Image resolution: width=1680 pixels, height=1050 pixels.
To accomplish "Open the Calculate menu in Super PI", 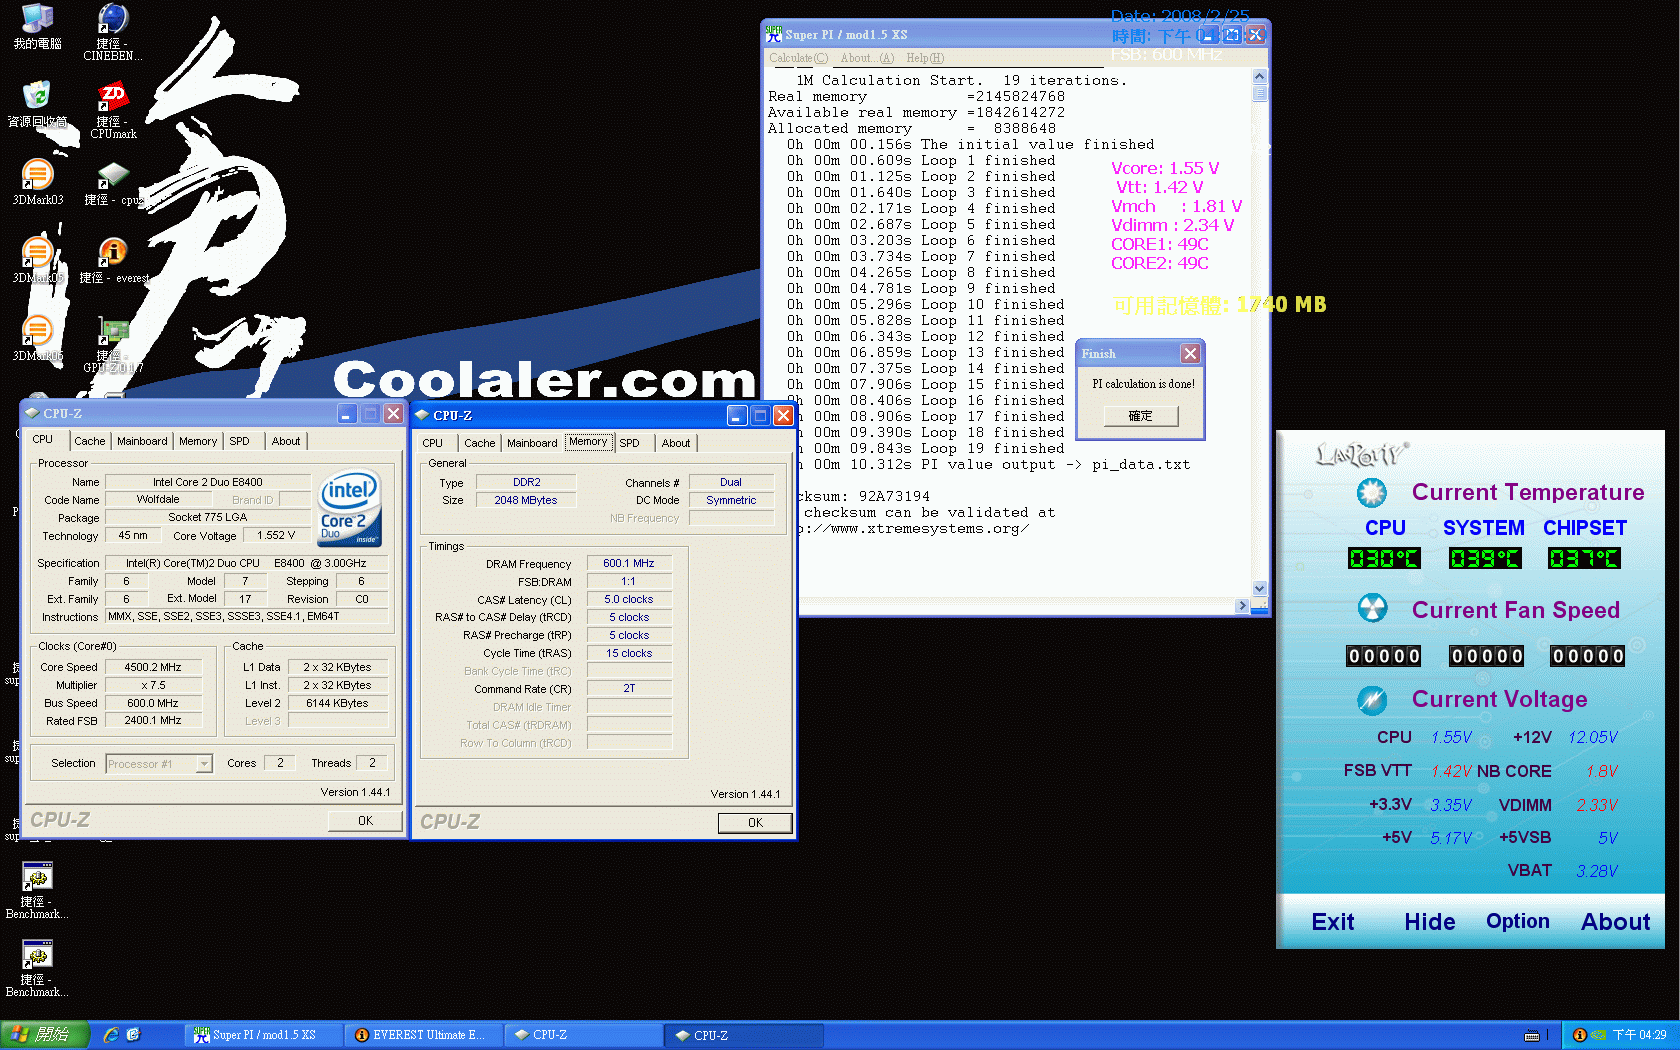I will click(x=798, y=58).
